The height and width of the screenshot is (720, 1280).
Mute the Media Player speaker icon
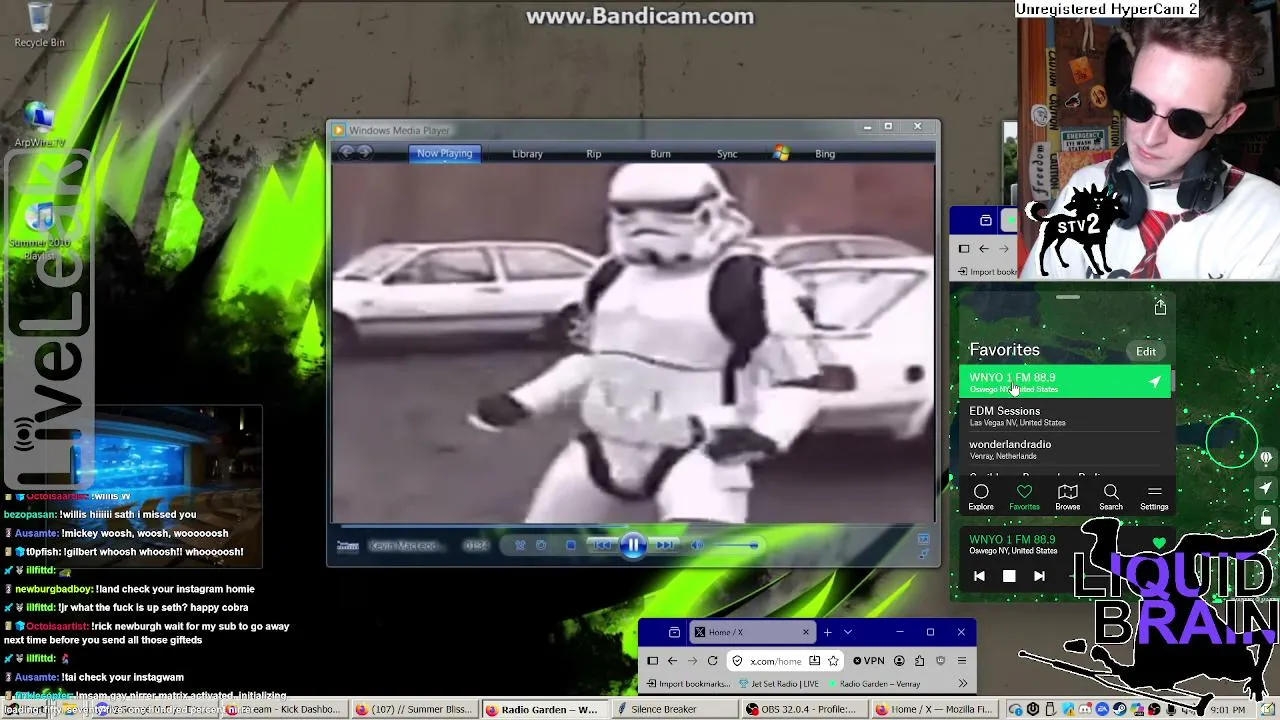pos(697,545)
